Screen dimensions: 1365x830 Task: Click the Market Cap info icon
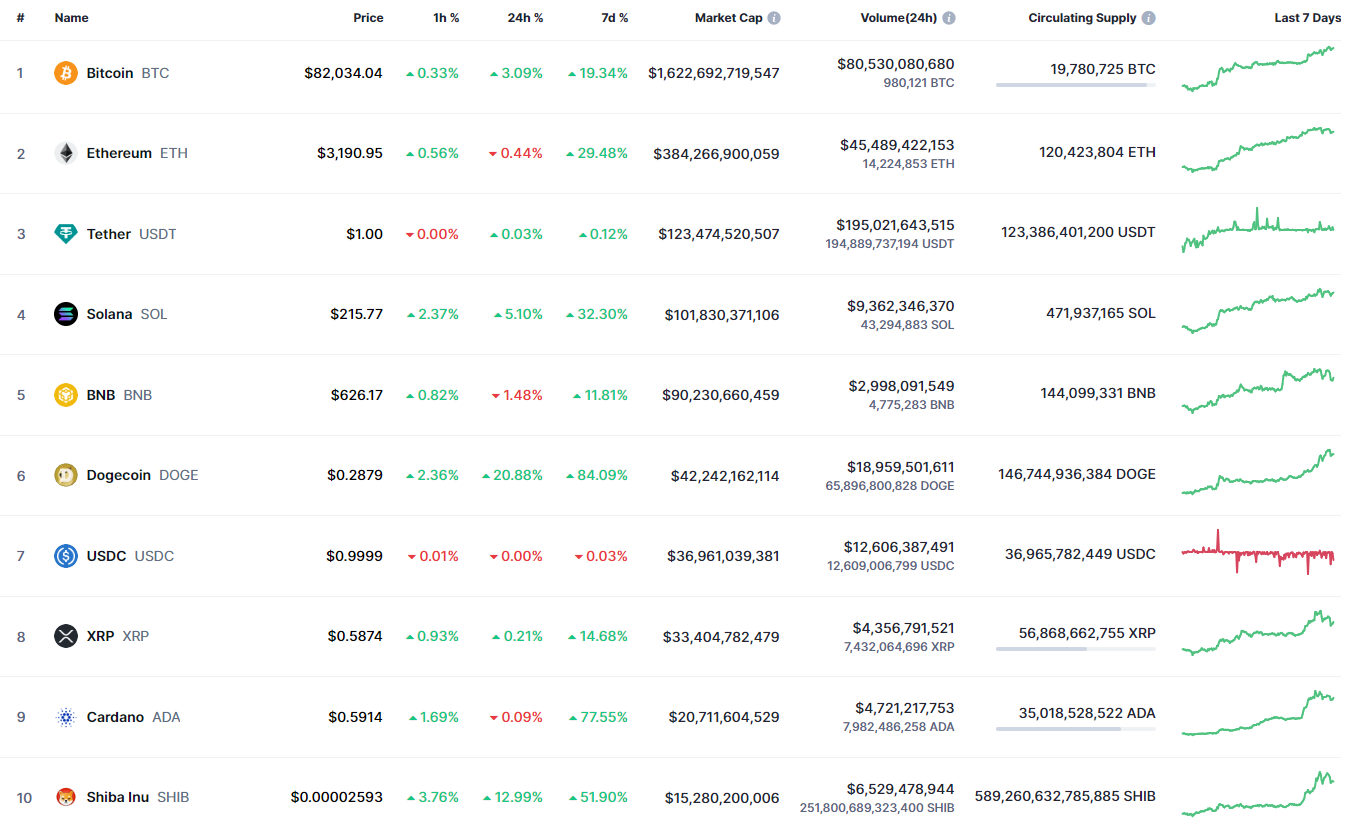click(x=774, y=18)
